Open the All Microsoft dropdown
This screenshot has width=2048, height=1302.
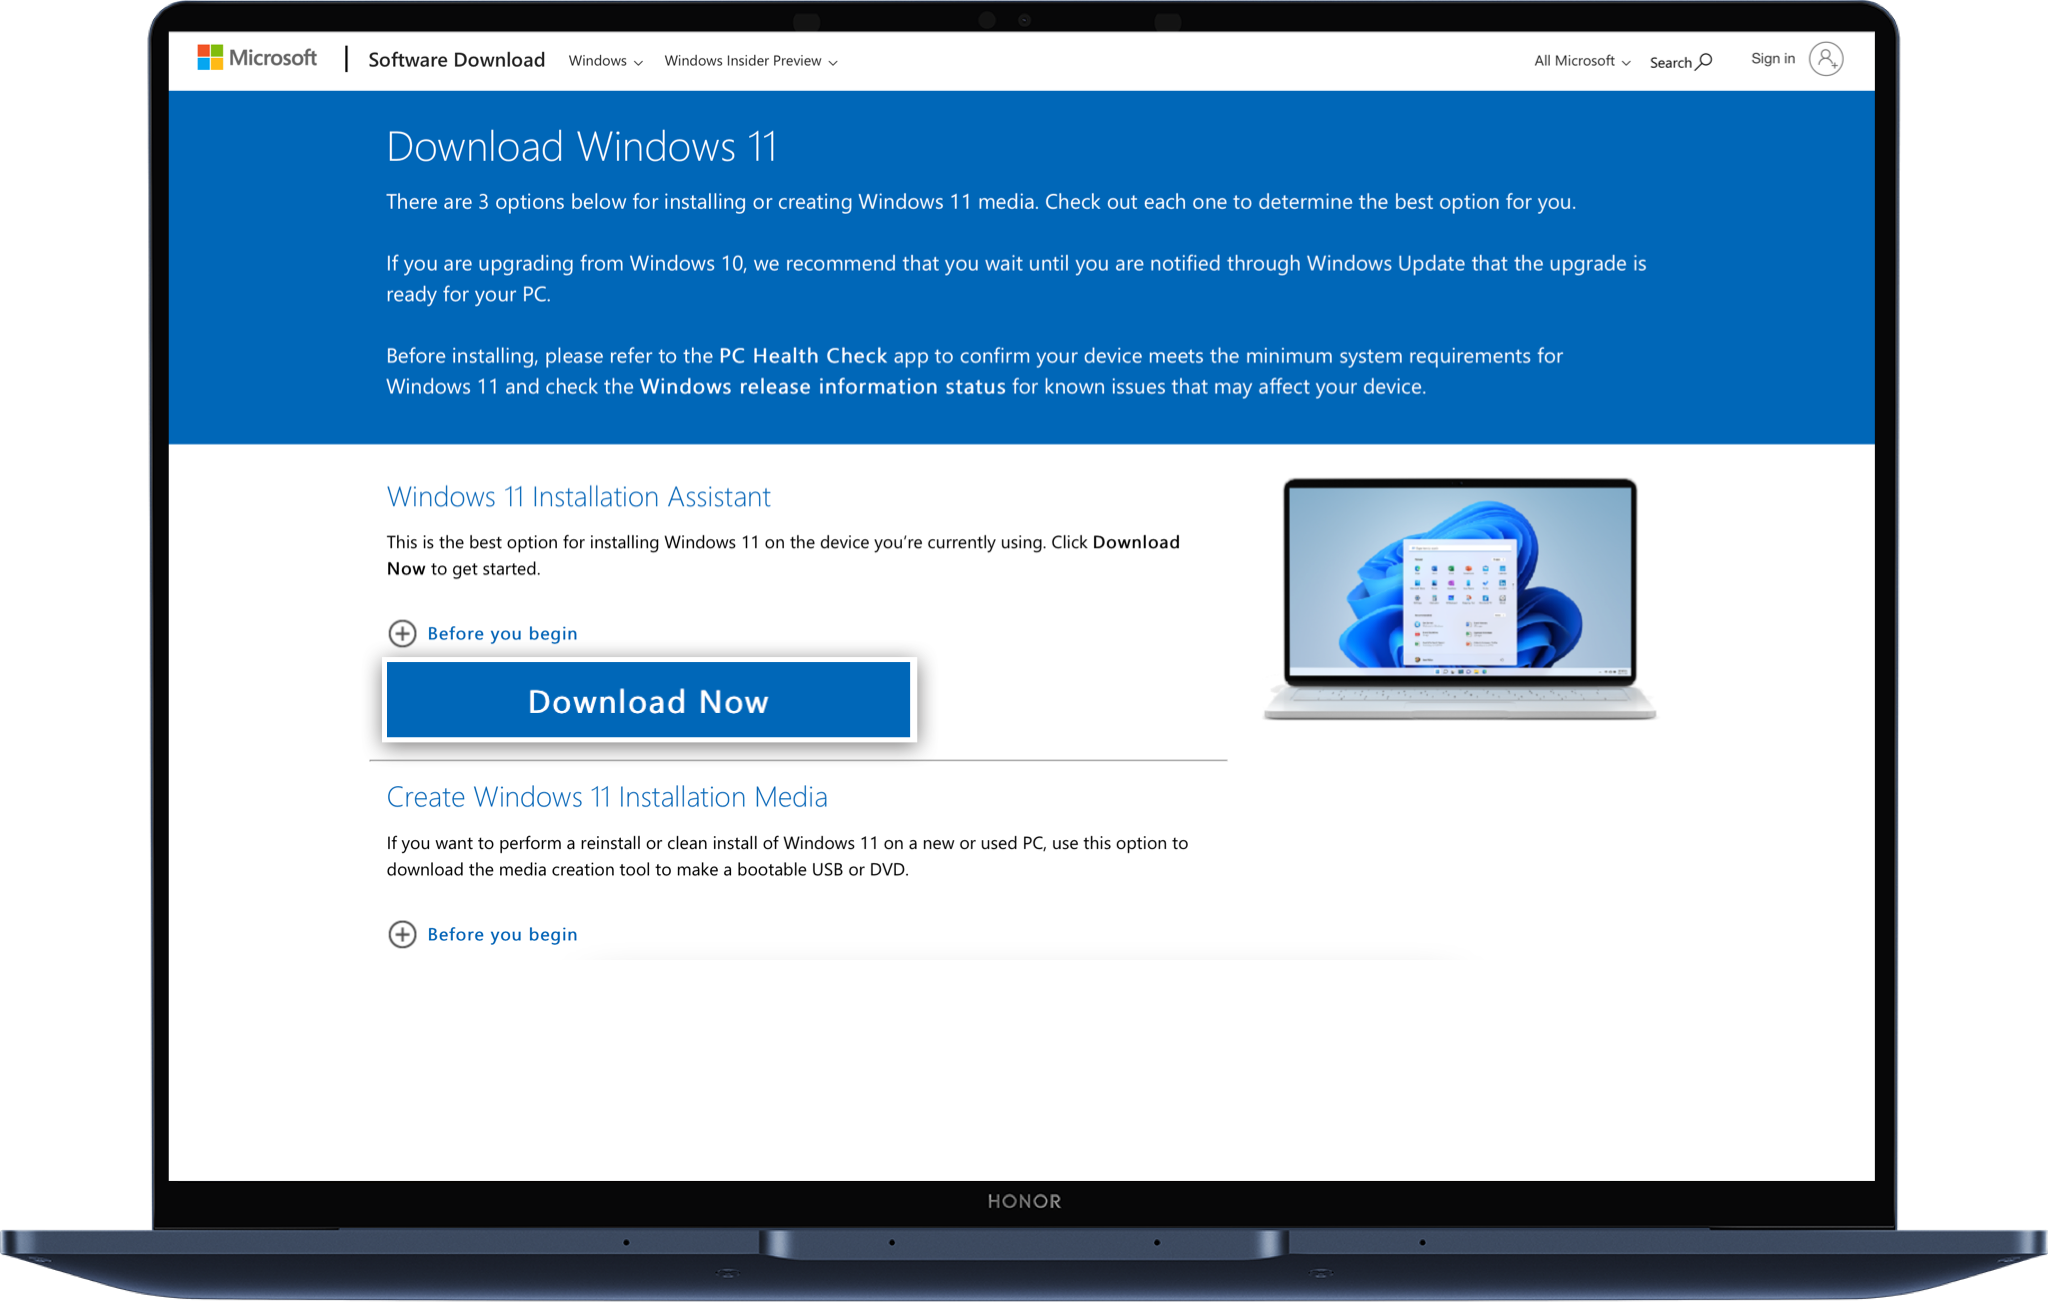coord(1582,61)
